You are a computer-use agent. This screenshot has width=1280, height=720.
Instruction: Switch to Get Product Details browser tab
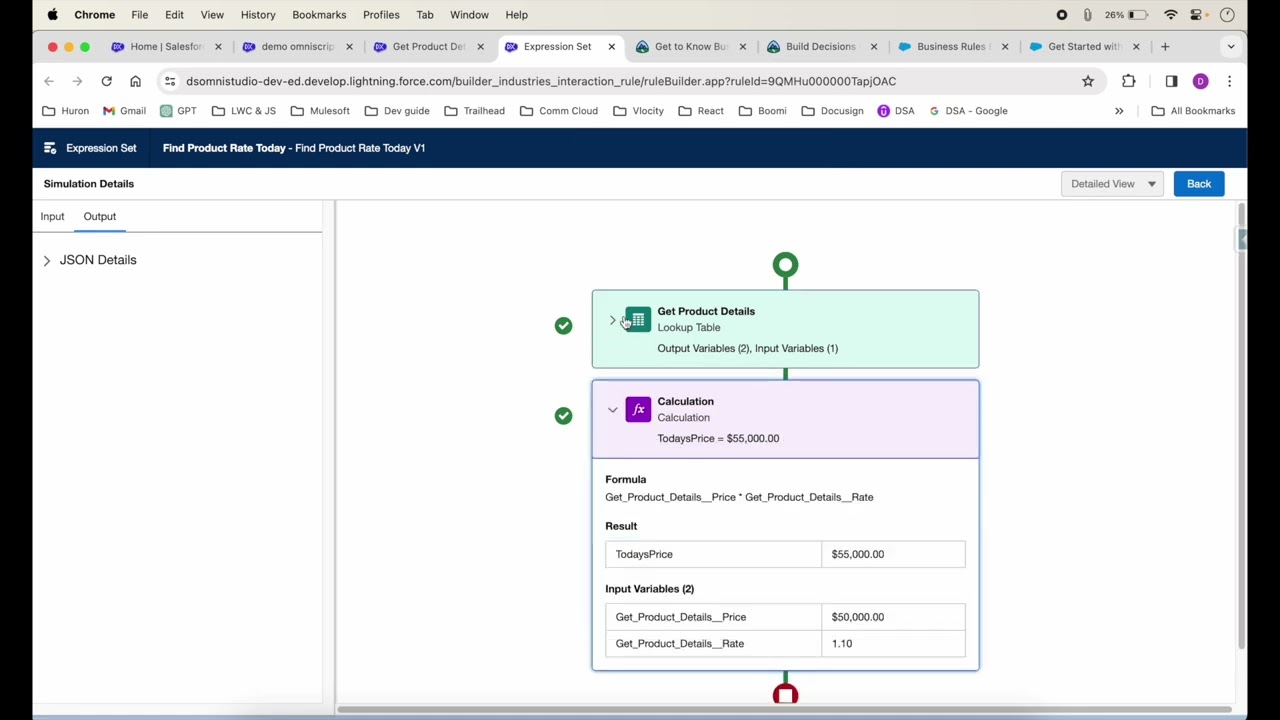428,46
